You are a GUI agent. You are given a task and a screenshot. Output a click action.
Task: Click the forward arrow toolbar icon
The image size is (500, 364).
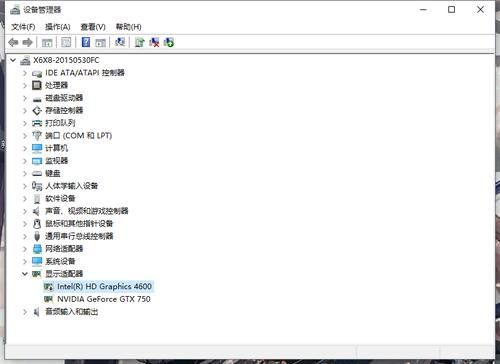pyautogui.click(x=27, y=42)
